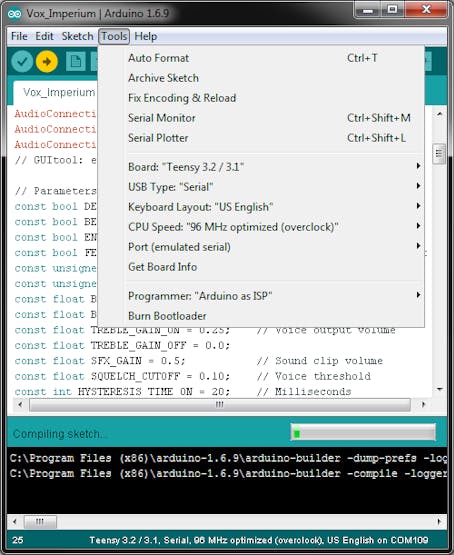Select Get Board Info
454x555 pixels.
(x=261, y=267)
